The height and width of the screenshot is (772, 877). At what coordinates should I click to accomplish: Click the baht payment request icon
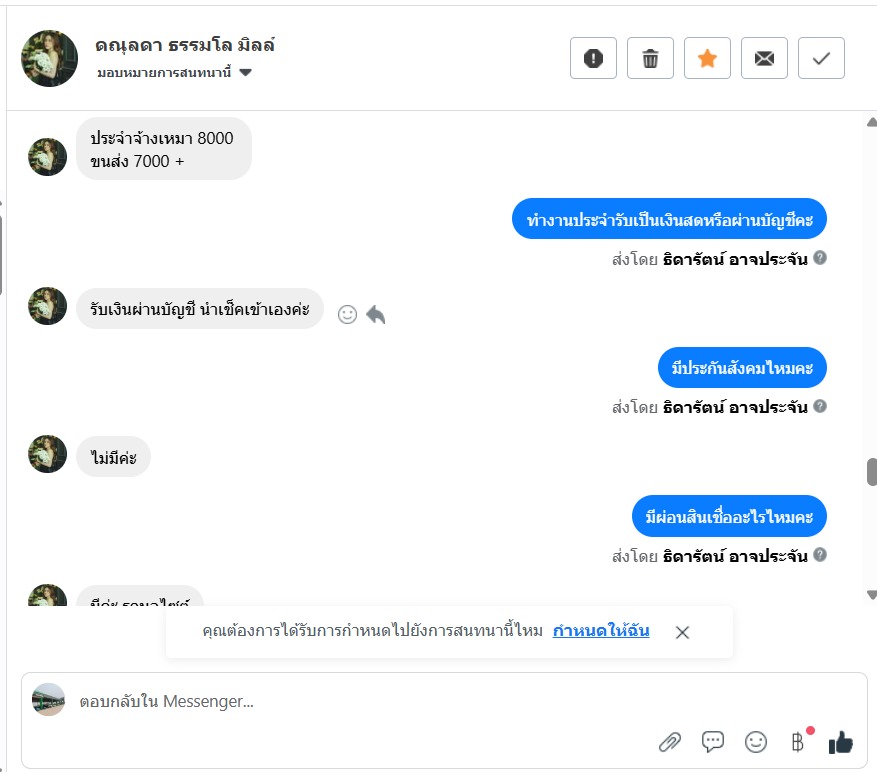coord(799,742)
